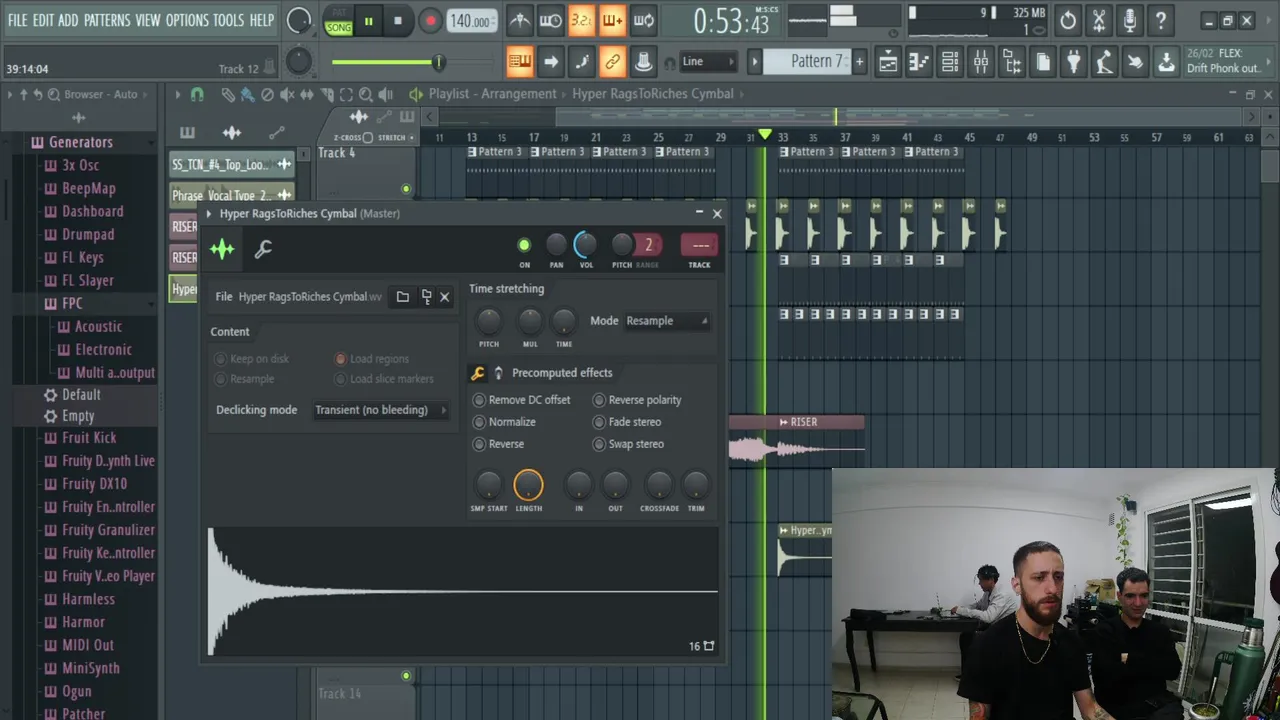Pause playback with the pause button
The height and width of the screenshot is (720, 1280).
(368, 21)
